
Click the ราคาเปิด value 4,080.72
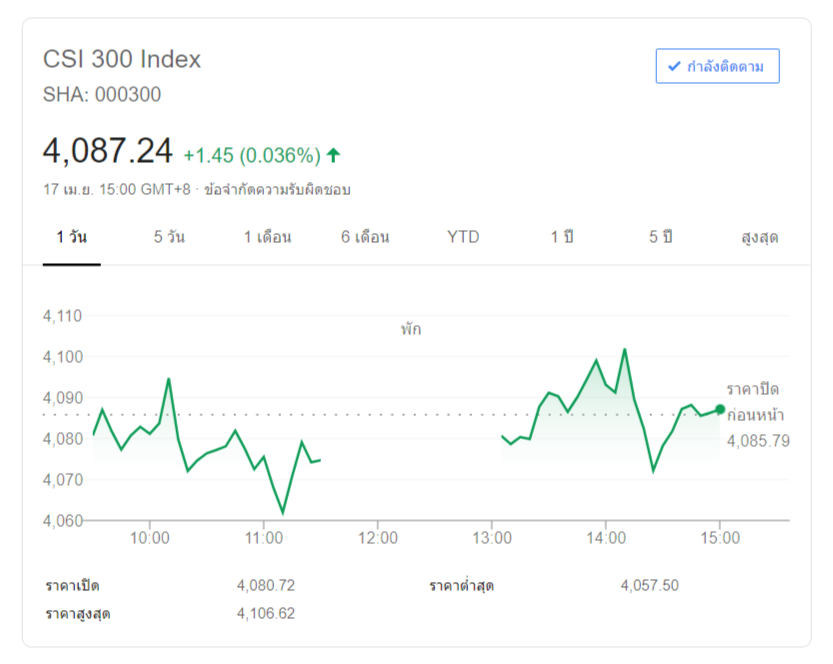(266, 585)
